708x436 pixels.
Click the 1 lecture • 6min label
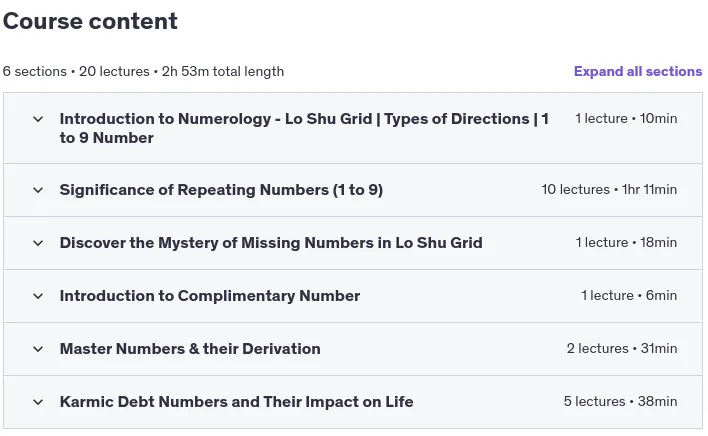629,295
